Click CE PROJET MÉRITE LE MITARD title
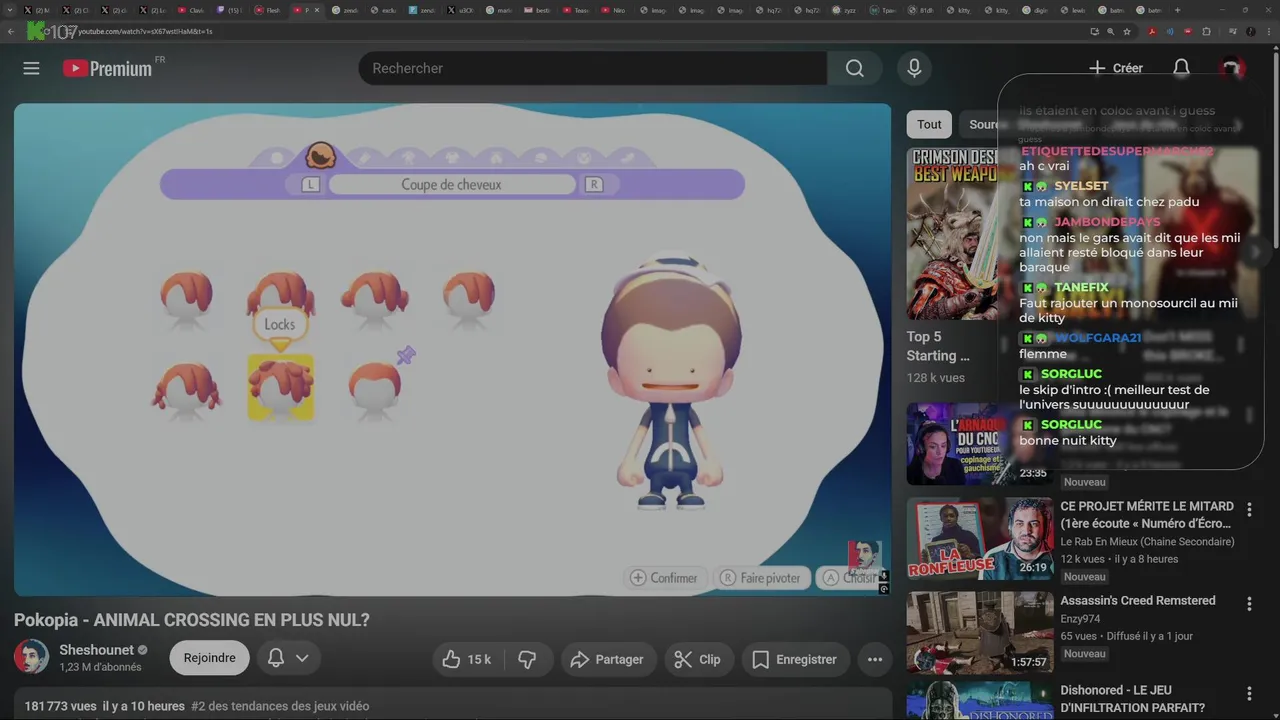Screen dimensions: 1280x720 1147,515
